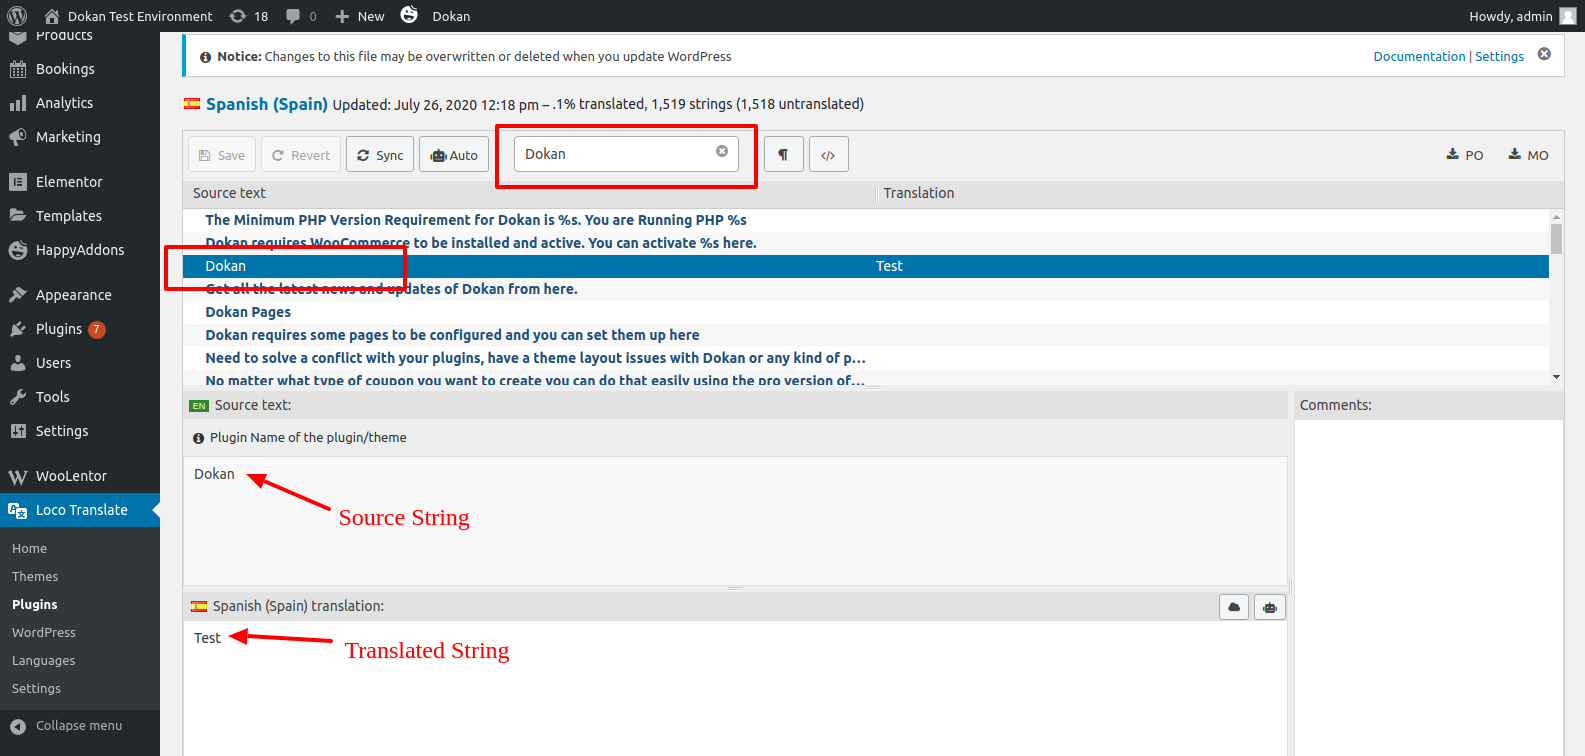Click inside the Comments box
The width and height of the screenshot is (1585, 756).
pyautogui.click(x=1428, y=587)
